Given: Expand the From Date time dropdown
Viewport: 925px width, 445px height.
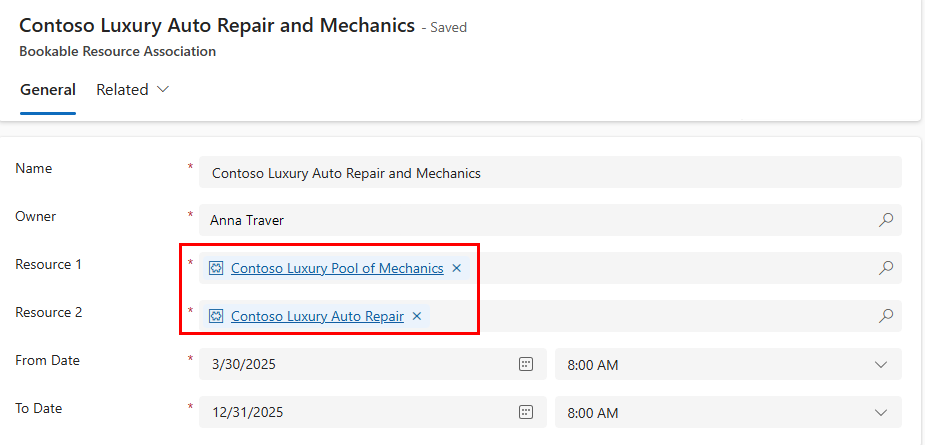Looking at the screenshot, I should click(881, 364).
